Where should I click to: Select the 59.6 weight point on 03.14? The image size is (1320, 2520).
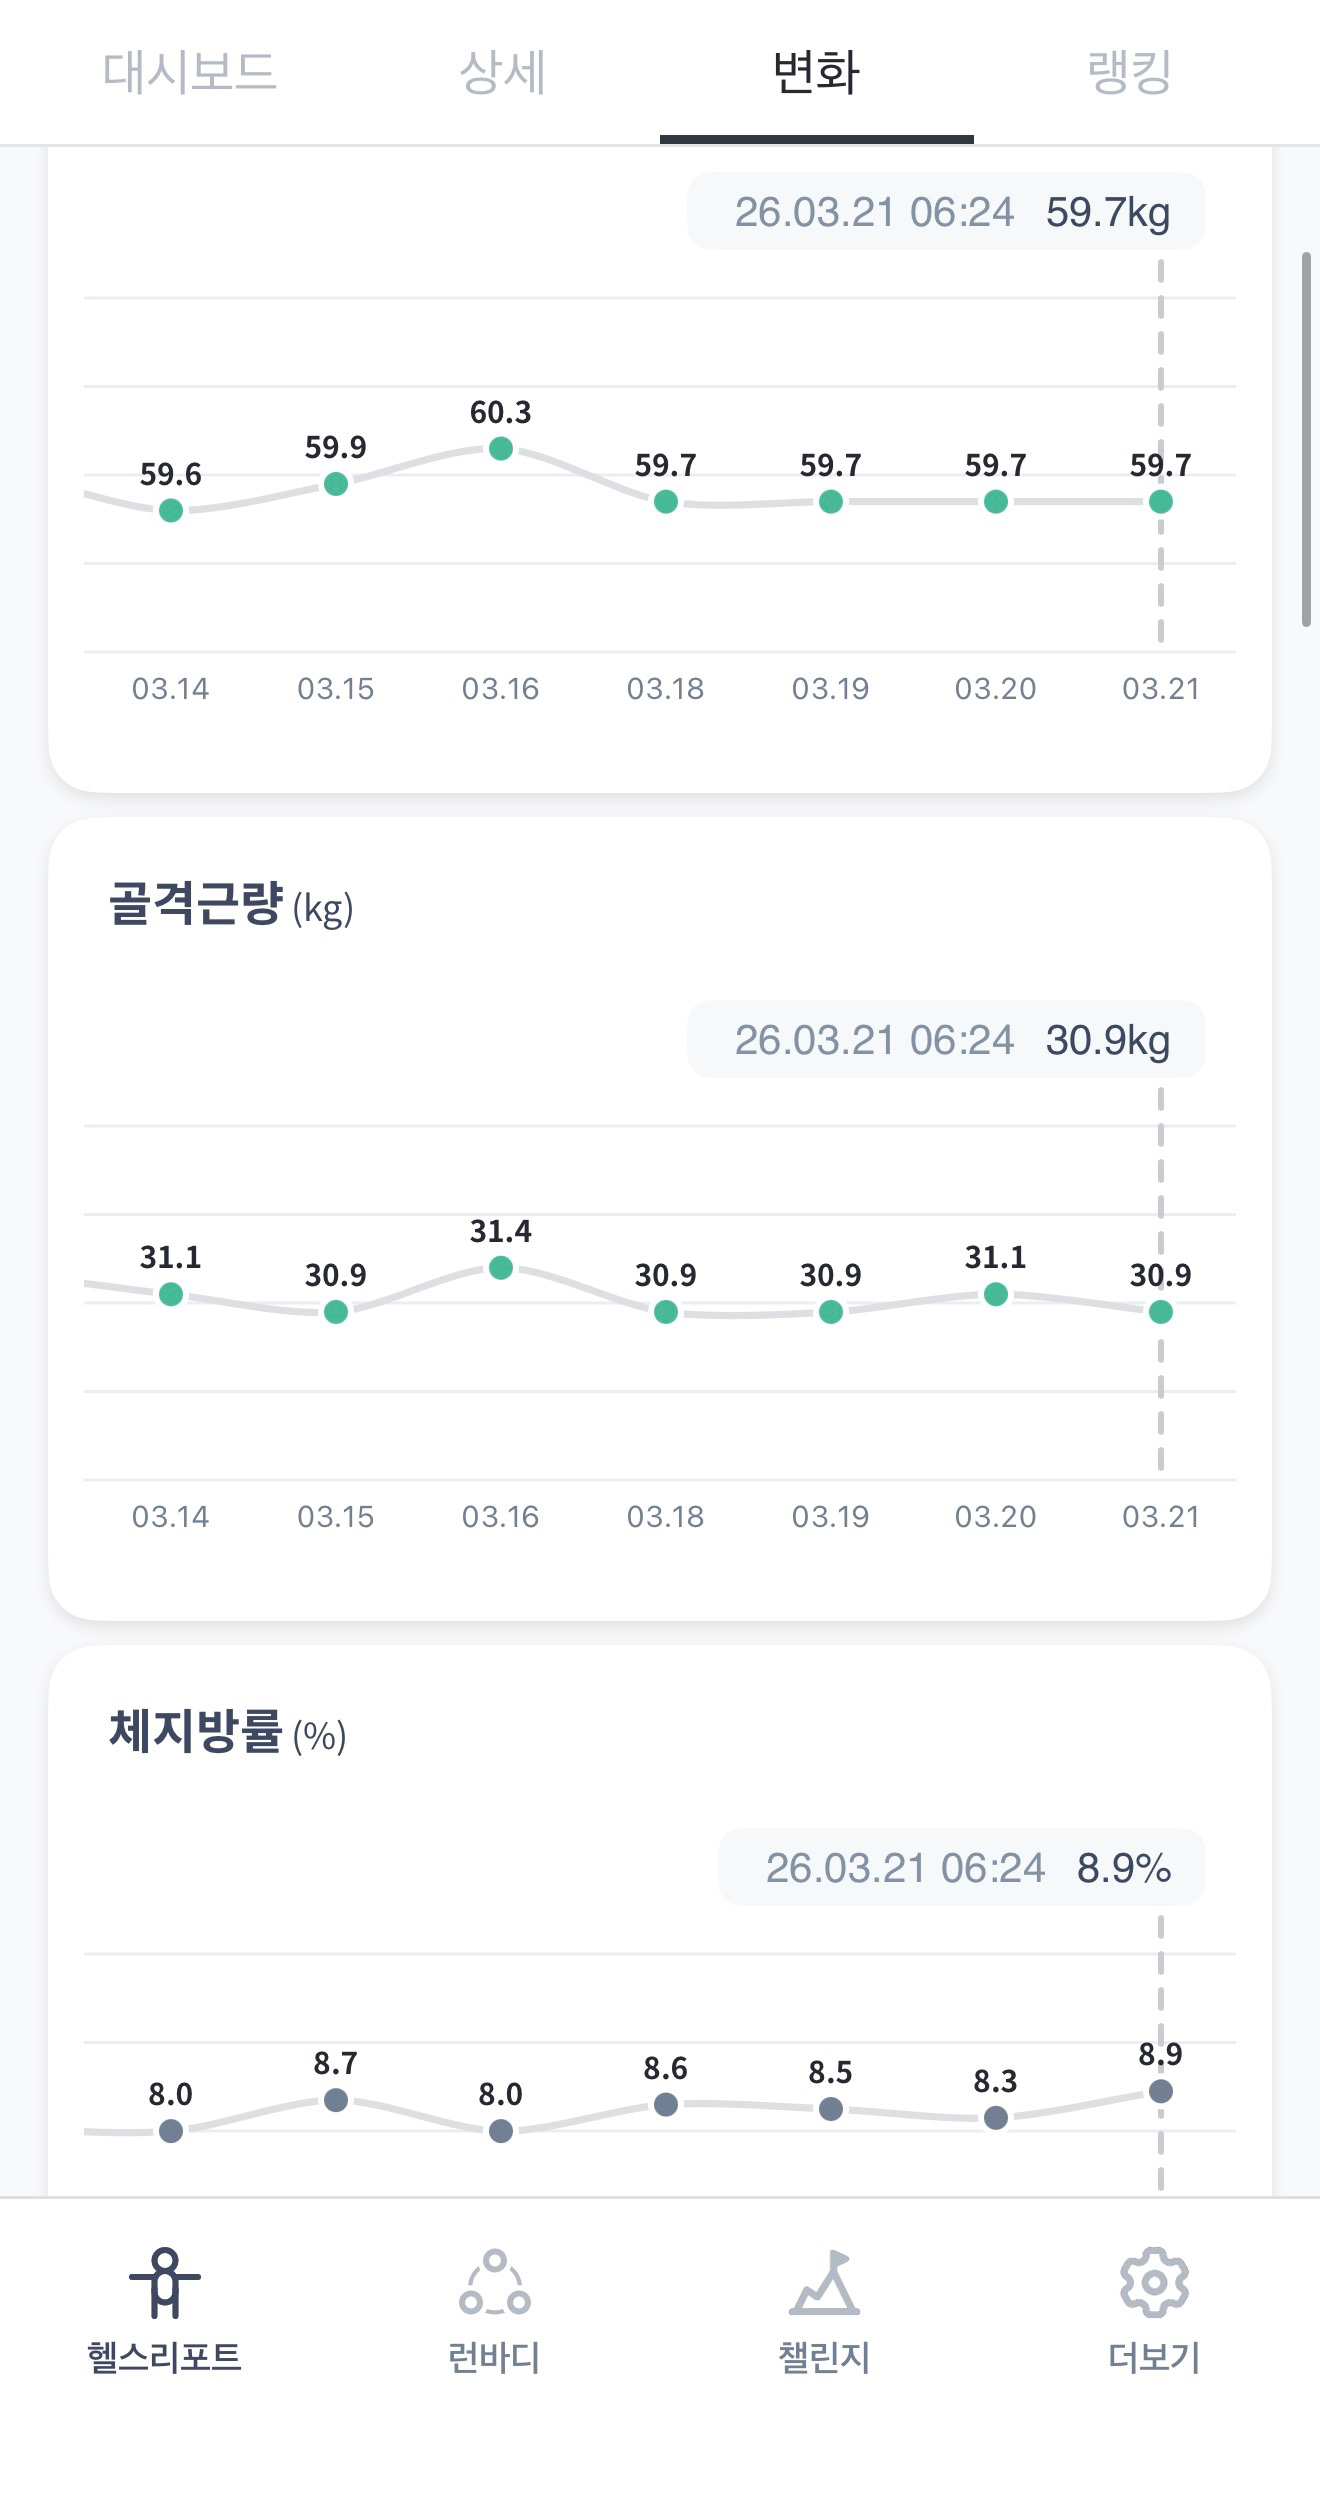point(171,510)
